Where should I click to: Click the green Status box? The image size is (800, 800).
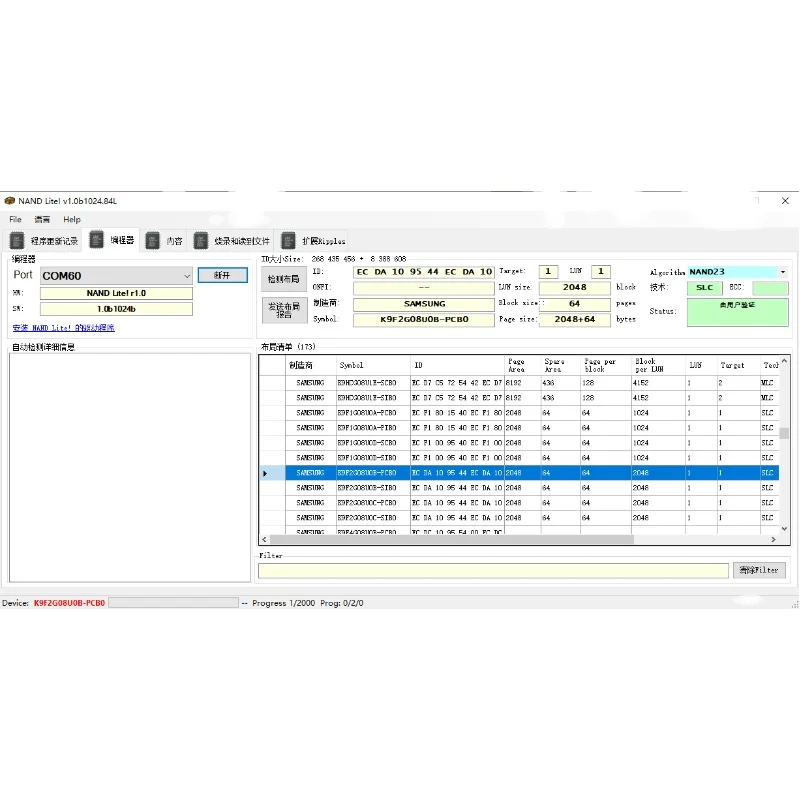tap(737, 312)
